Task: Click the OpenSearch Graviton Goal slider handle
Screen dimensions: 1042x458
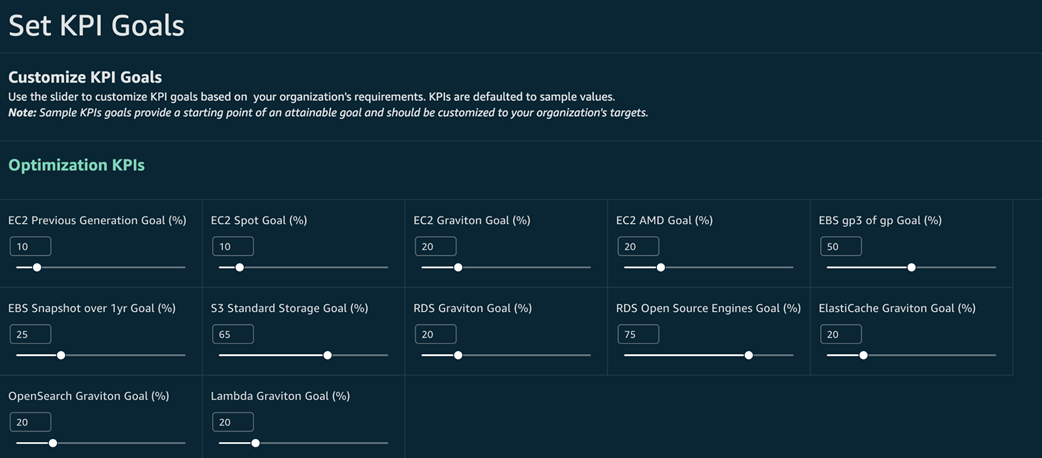Action: click(53, 443)
